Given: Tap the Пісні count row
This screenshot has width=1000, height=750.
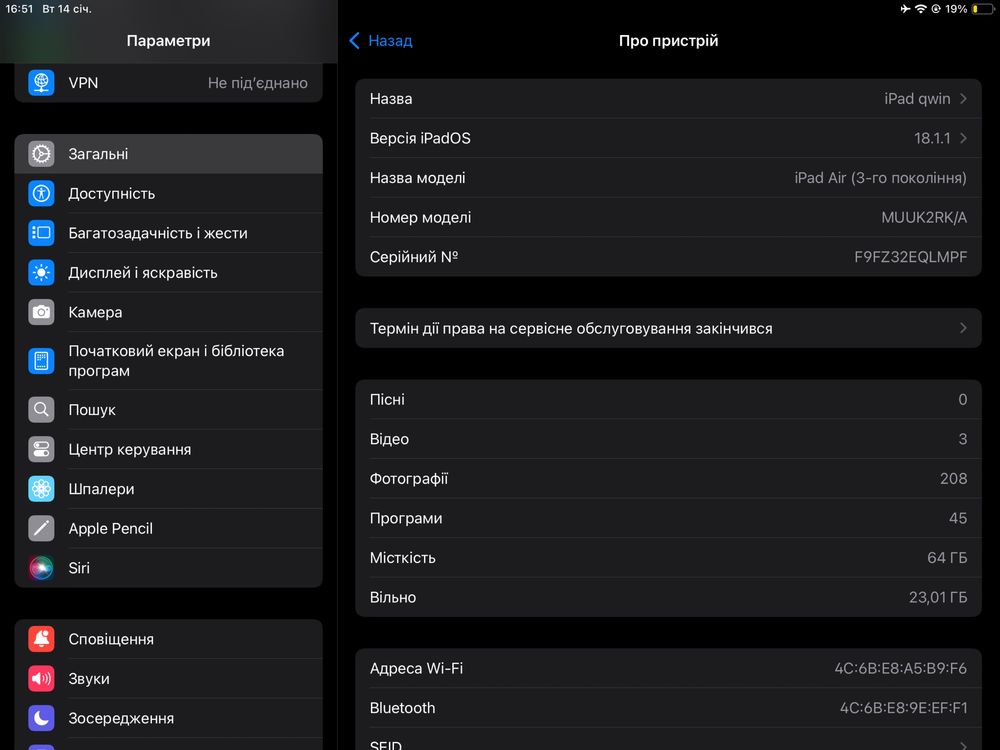Looking at the screenshot, I should (668, 399).
